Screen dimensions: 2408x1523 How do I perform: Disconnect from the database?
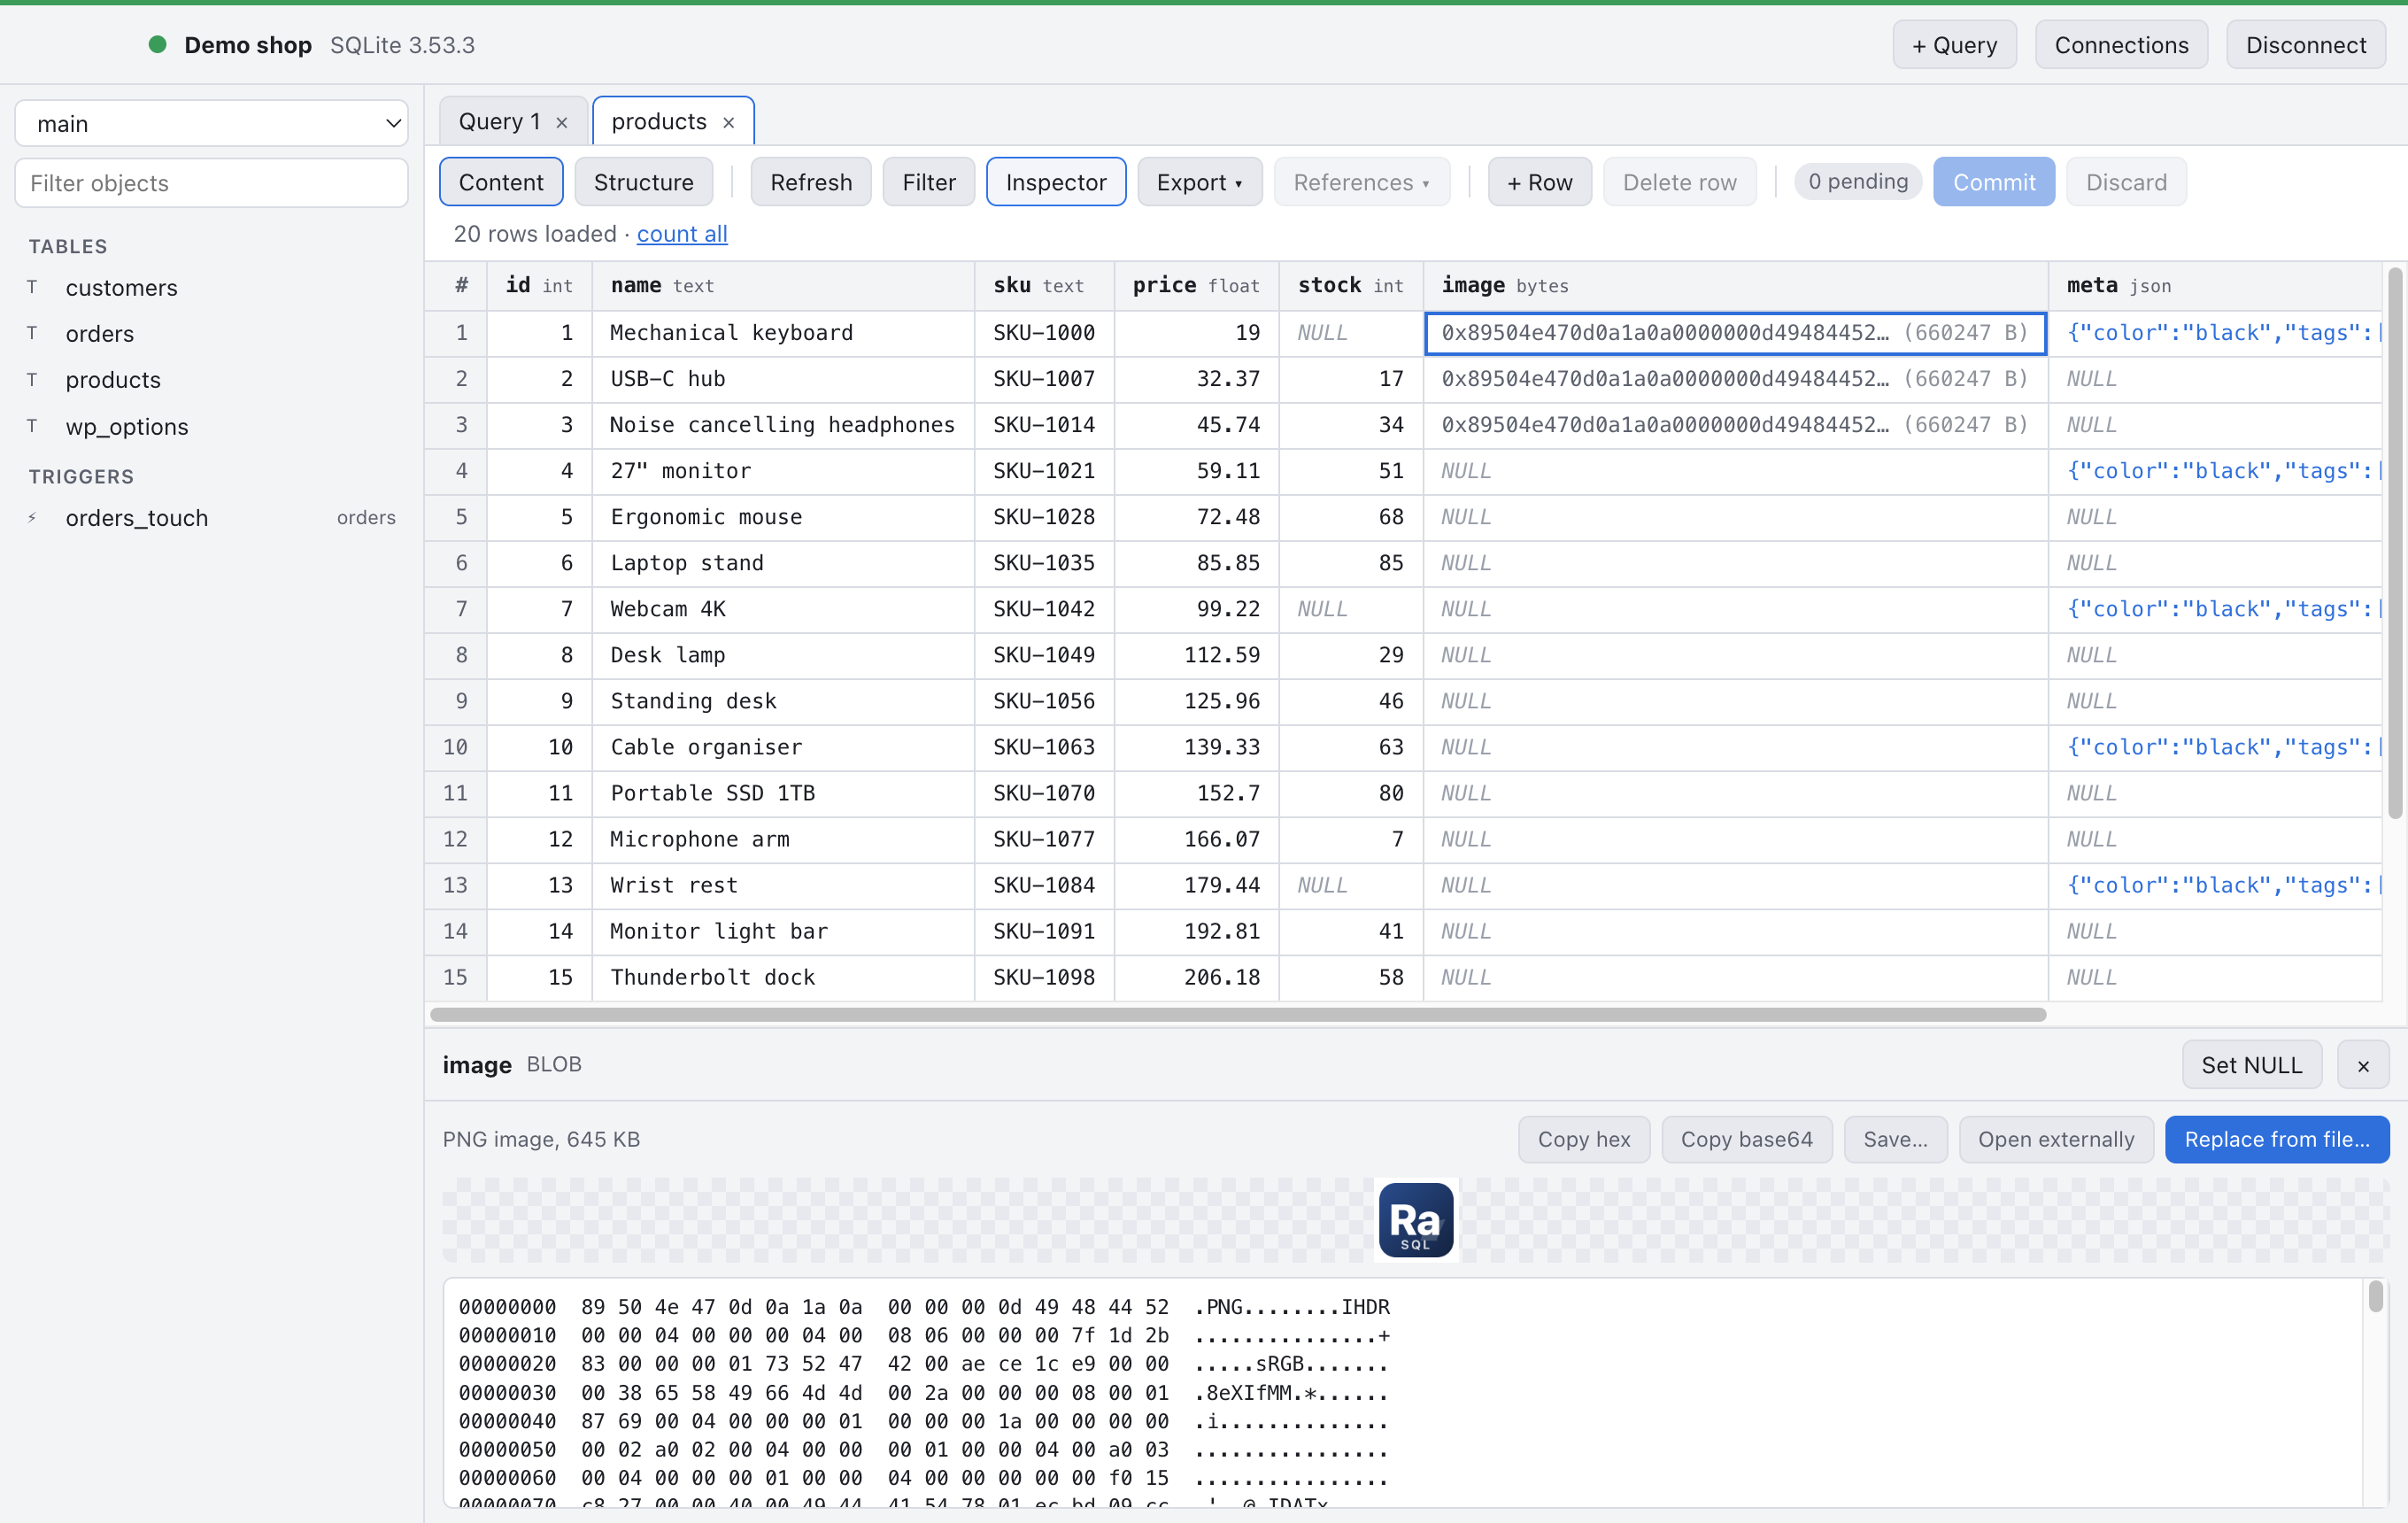coord(2306,45)
